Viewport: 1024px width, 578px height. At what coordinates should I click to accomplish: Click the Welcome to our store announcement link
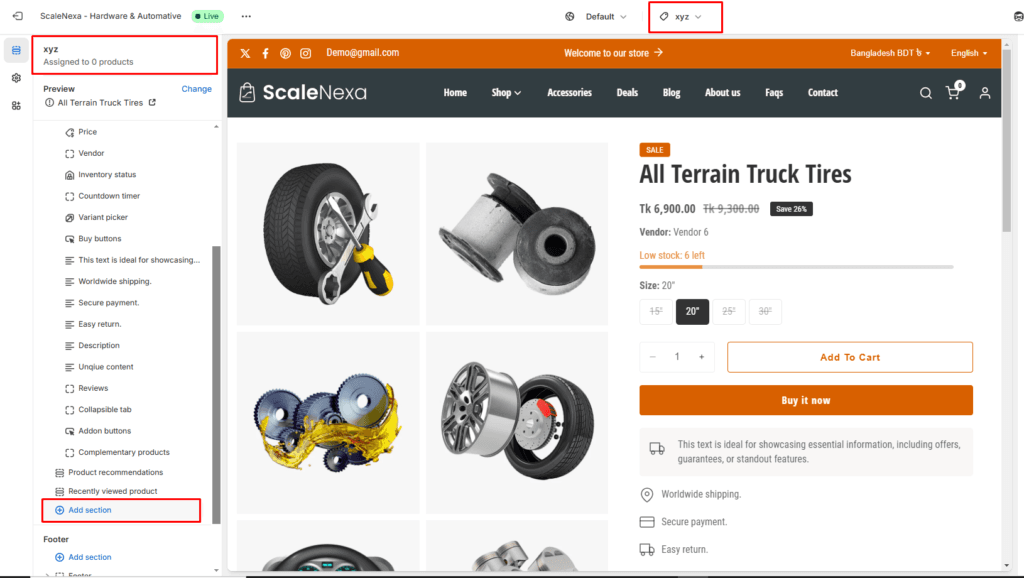pyautogui.click(x=614, y=53)
